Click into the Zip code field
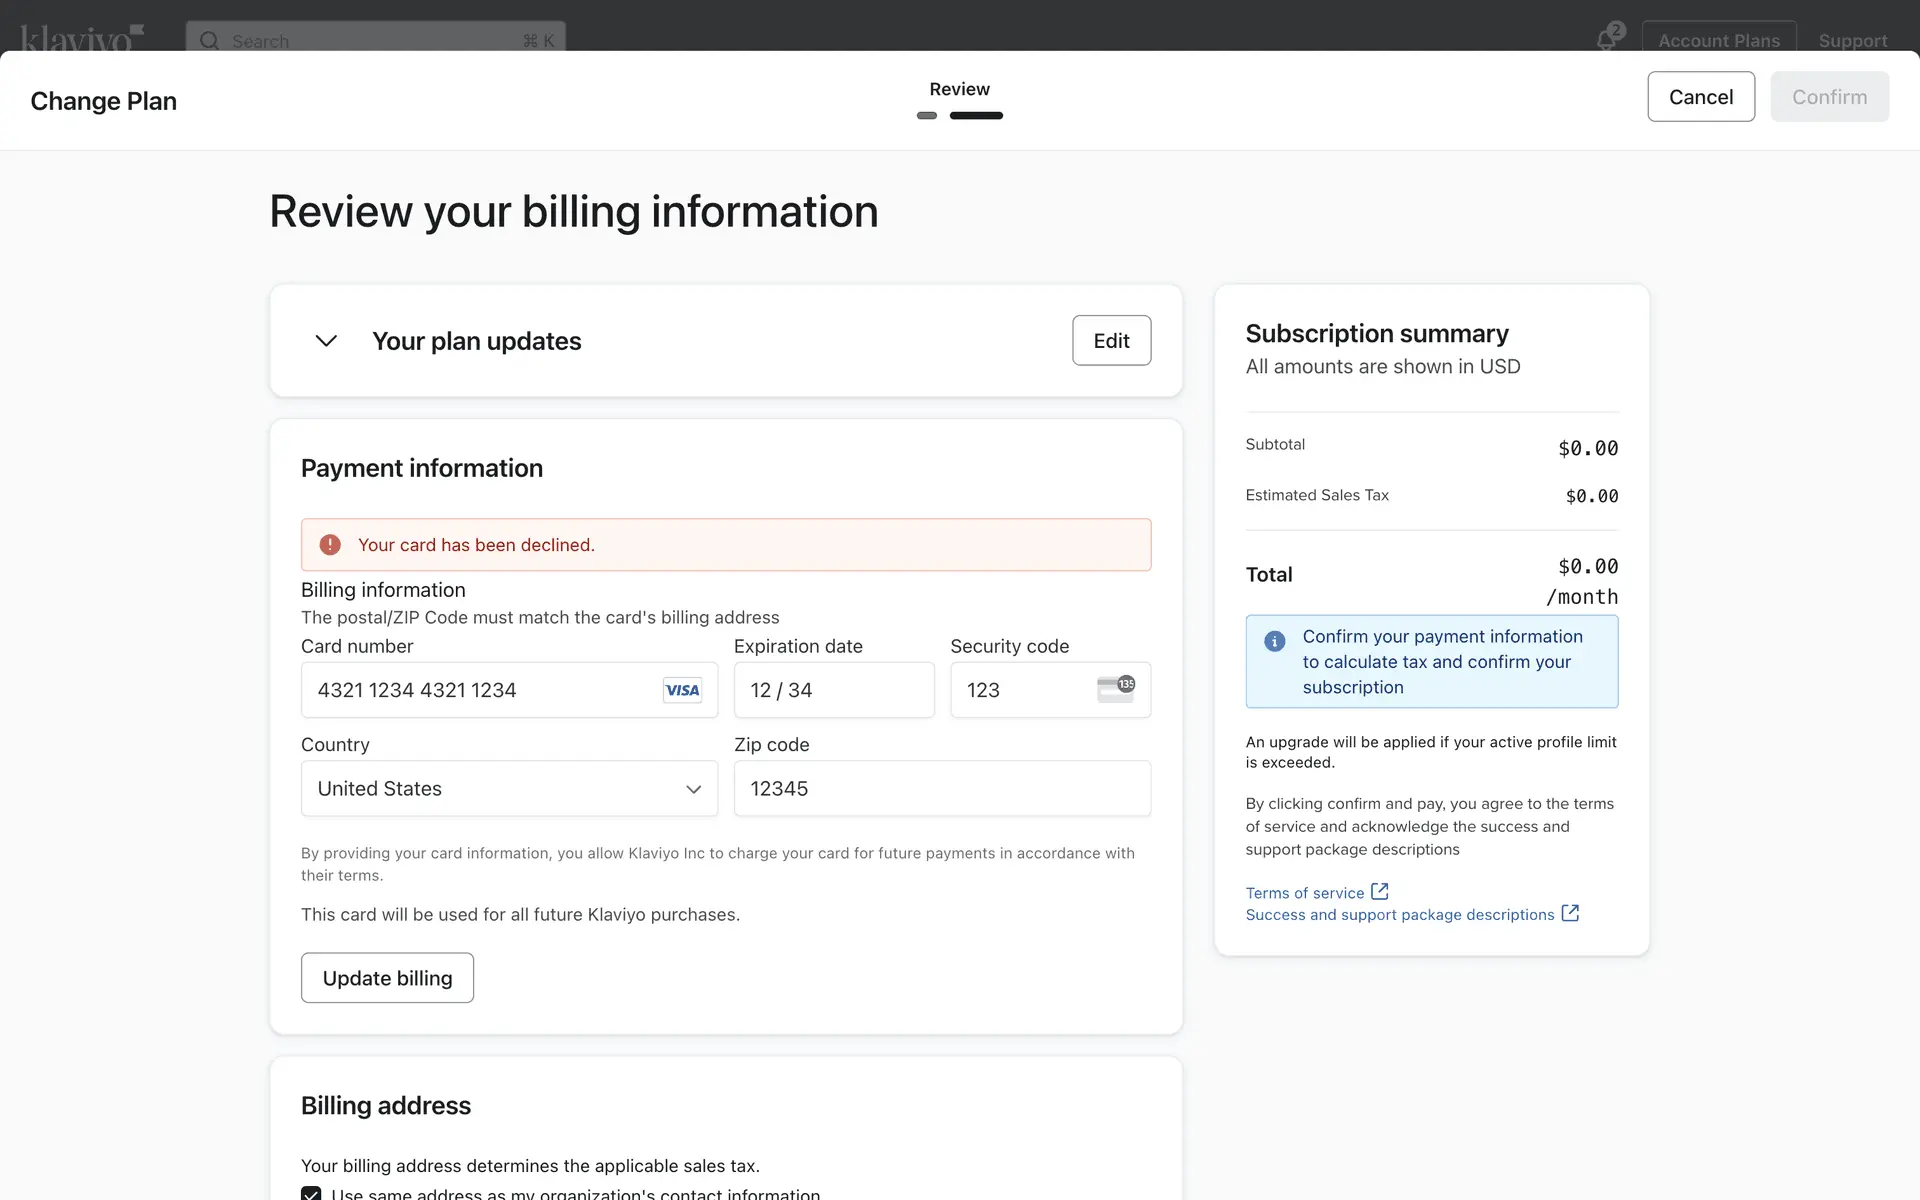Viewport: 1920px width, 1200px height. 941,789
